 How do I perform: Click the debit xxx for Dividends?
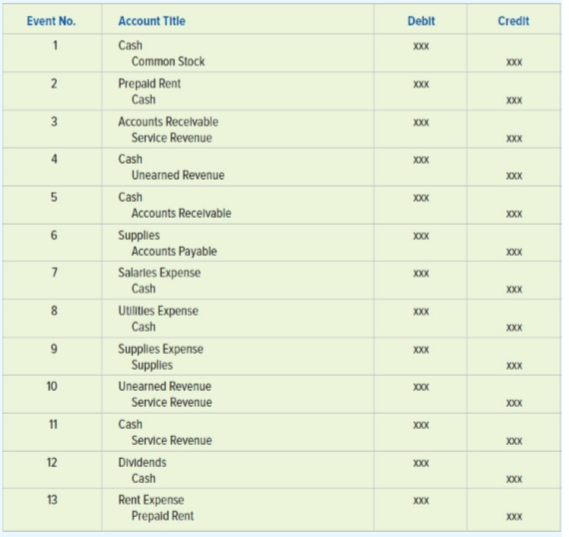(x=421, y=463)
